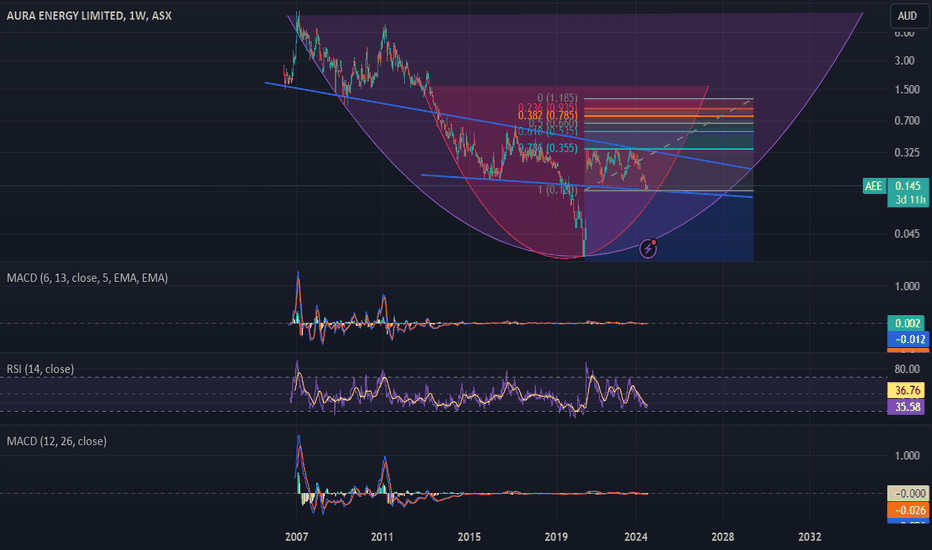932x550 pixels.
Task: Open the MACD (6, 13, close, 5, EMA, EMA) legend
Action: coord(87,278)
